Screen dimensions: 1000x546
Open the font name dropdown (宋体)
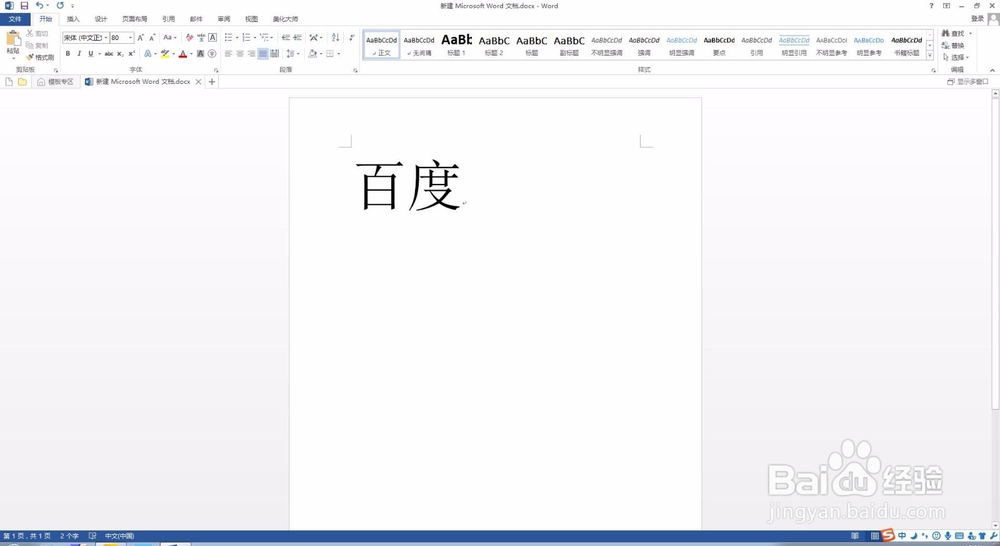(106, 38)
